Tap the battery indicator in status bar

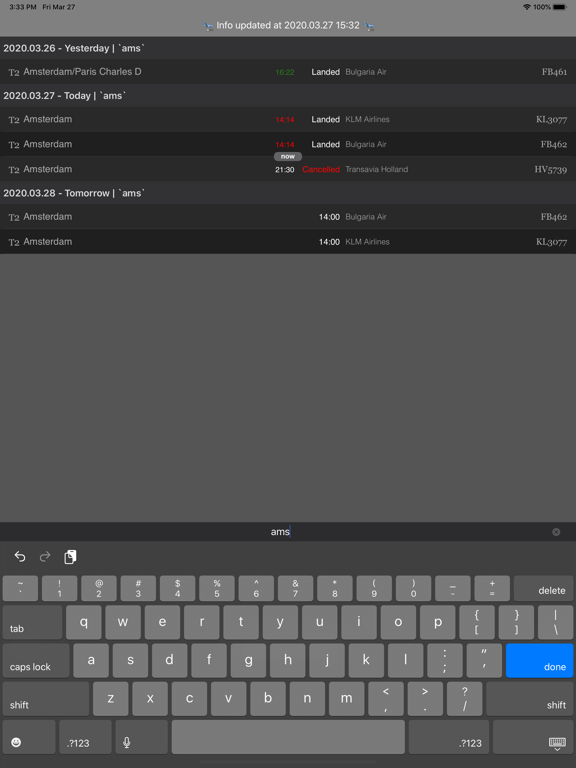tap(559, 7)
